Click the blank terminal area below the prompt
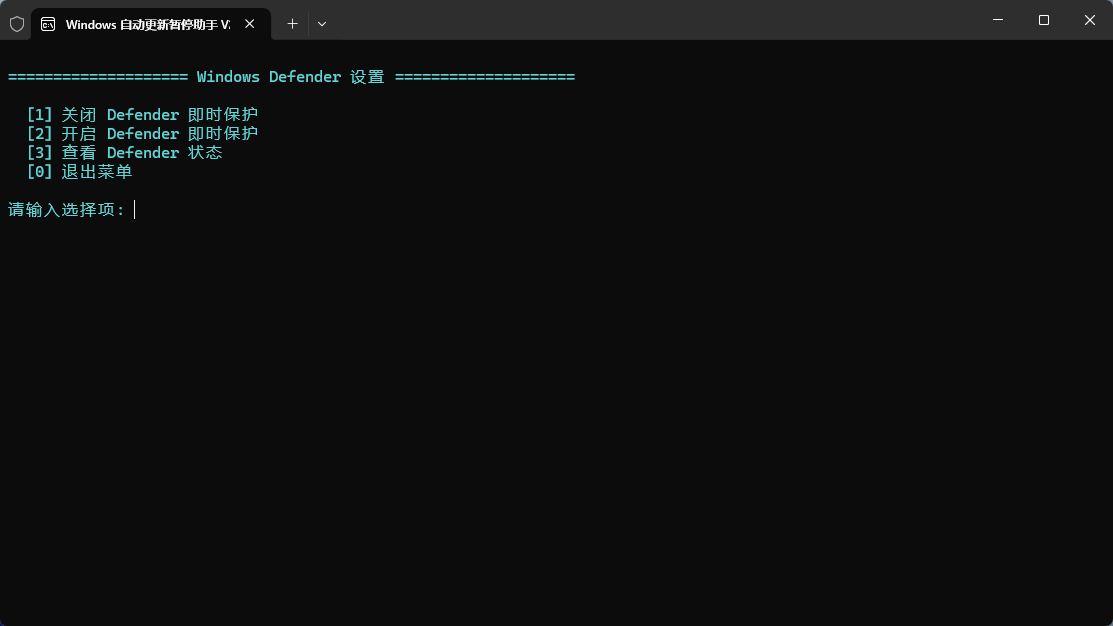The height and width of the screenshot is (626, 1113). [x=556, y=420]
